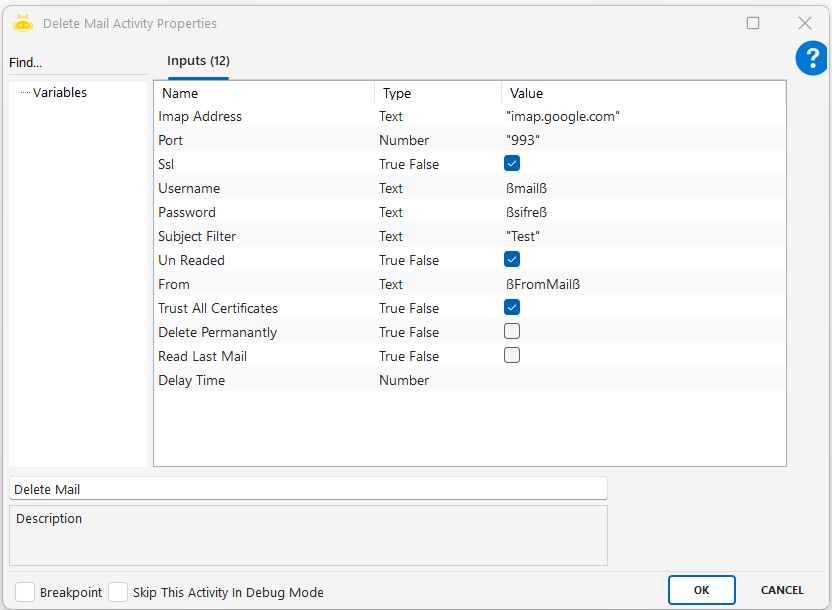Viewport: 832px width, 610px height.
Task: Toggle the Un Readed checkbox
Action: (512, 260)
